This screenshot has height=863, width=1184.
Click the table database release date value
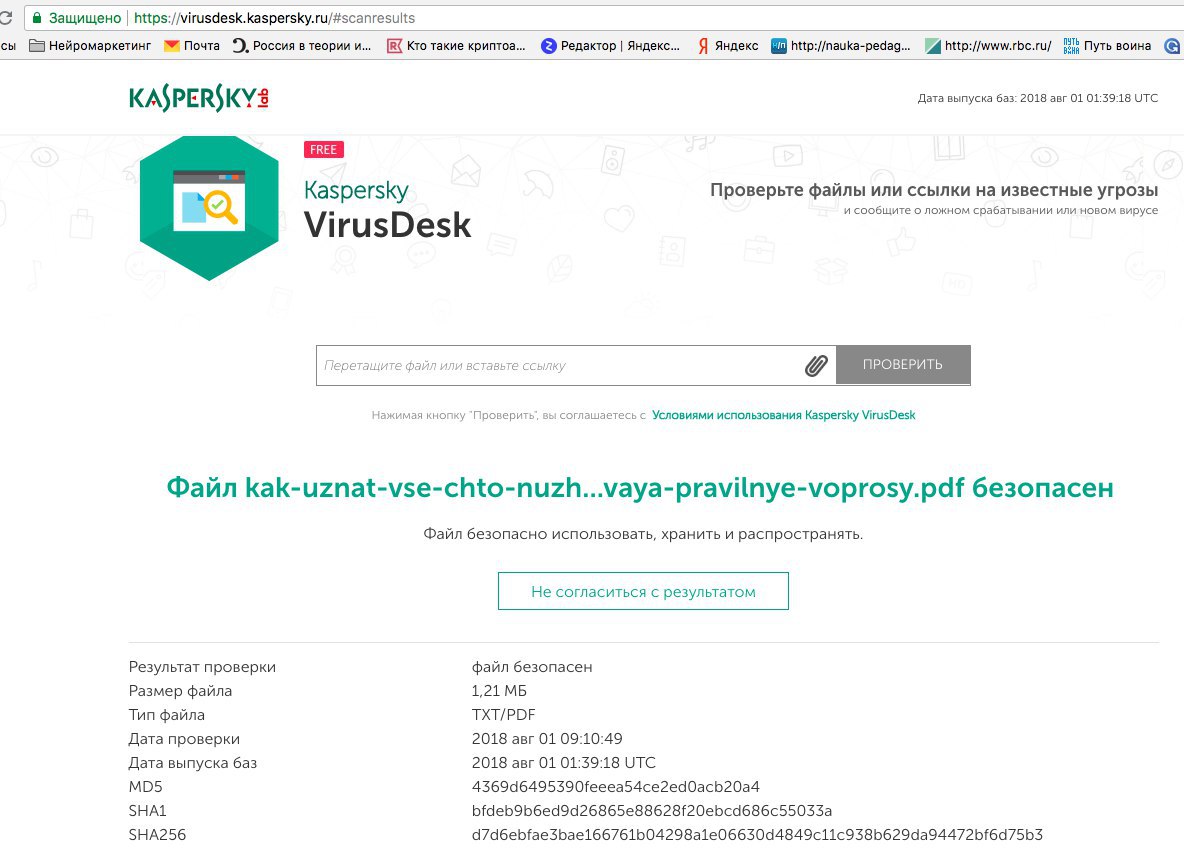click(x=564, y=763)
